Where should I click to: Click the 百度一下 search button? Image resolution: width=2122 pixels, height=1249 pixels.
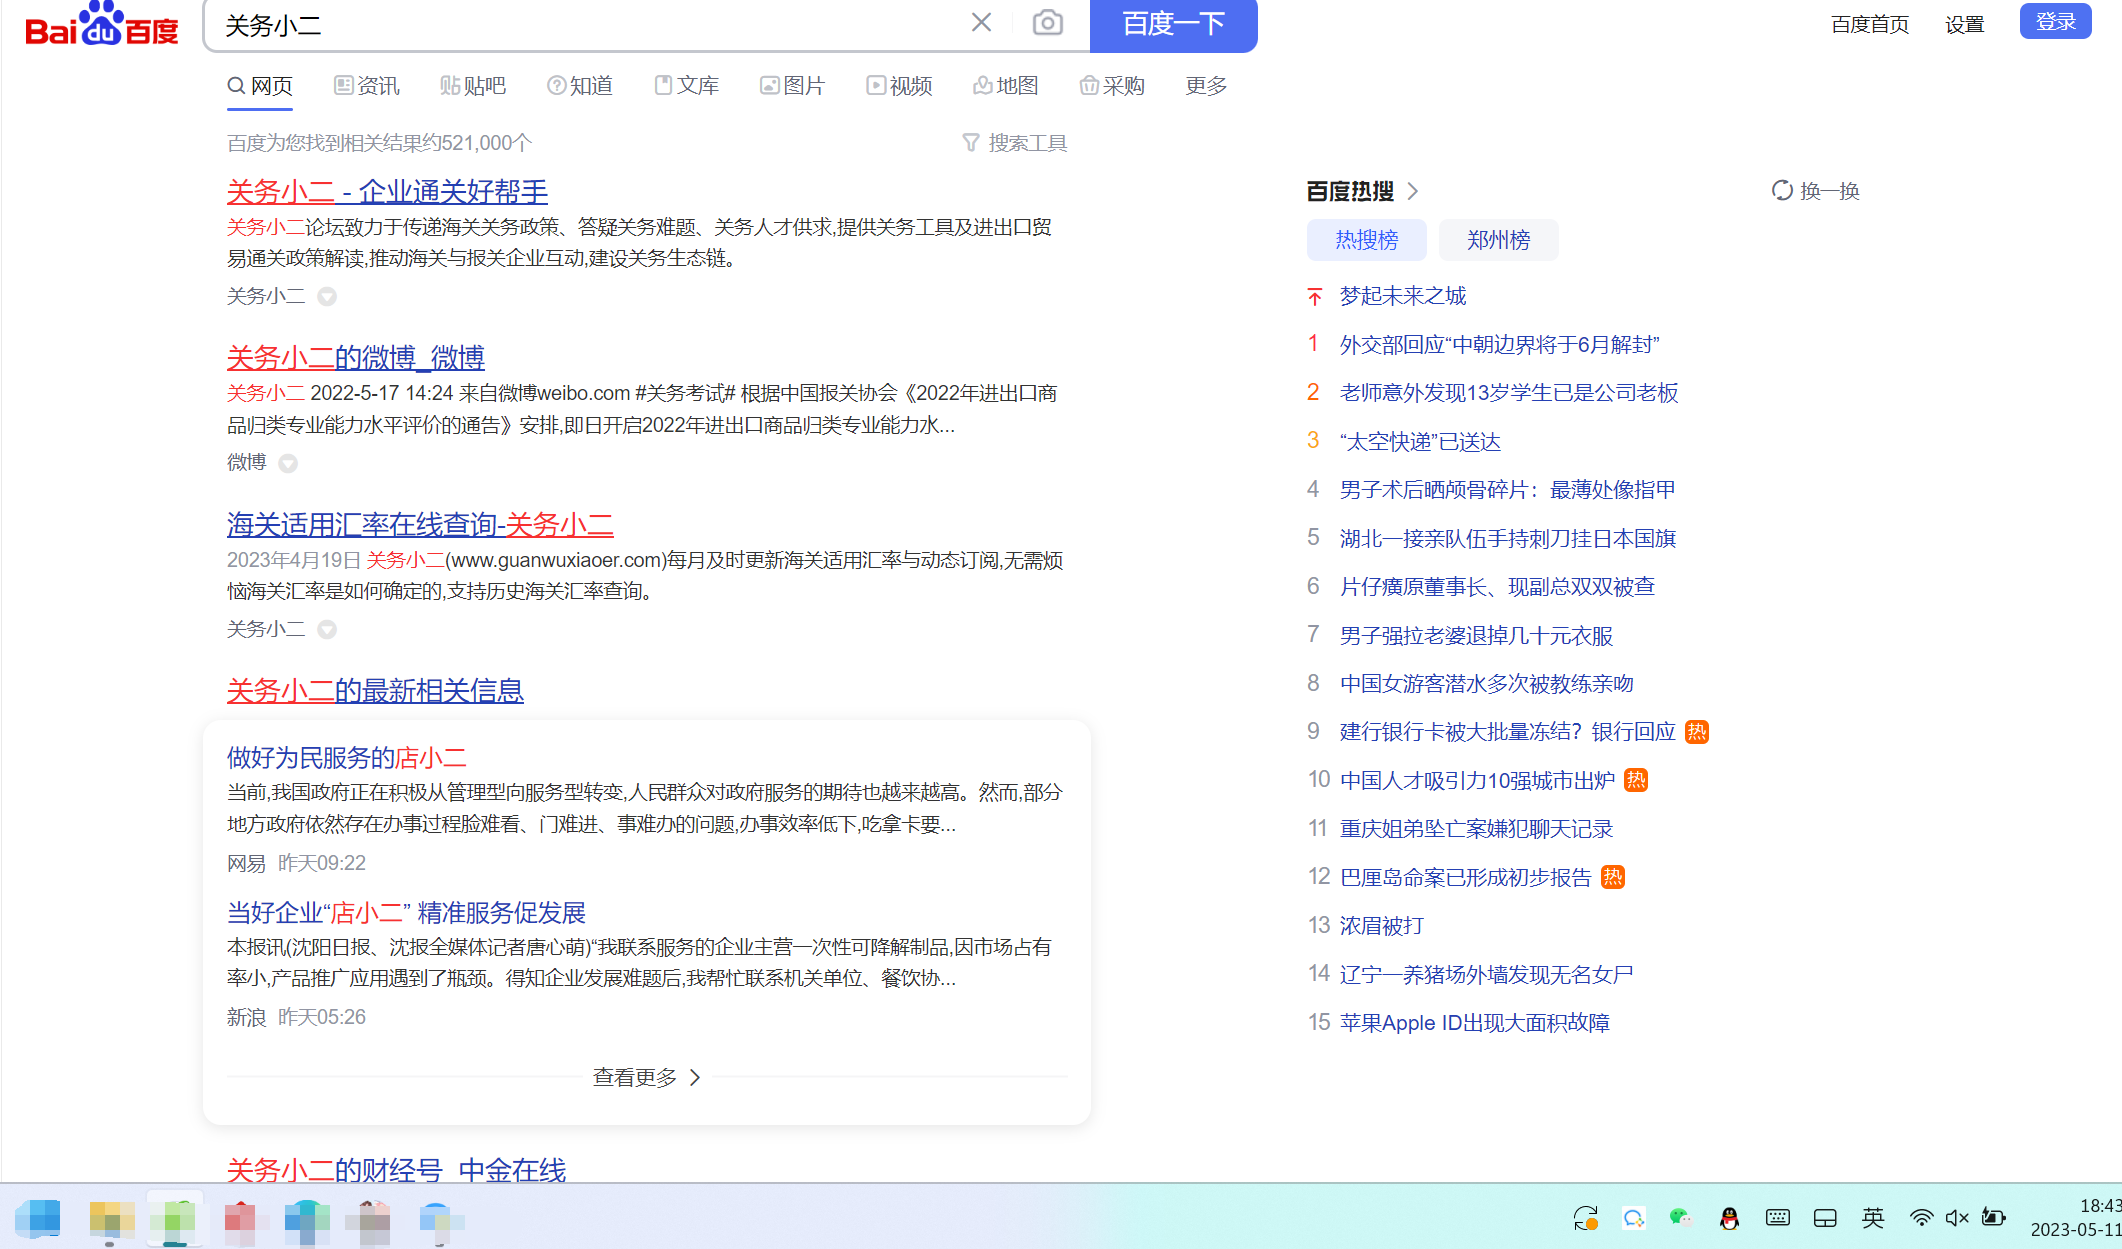[x=1173, y=24]
